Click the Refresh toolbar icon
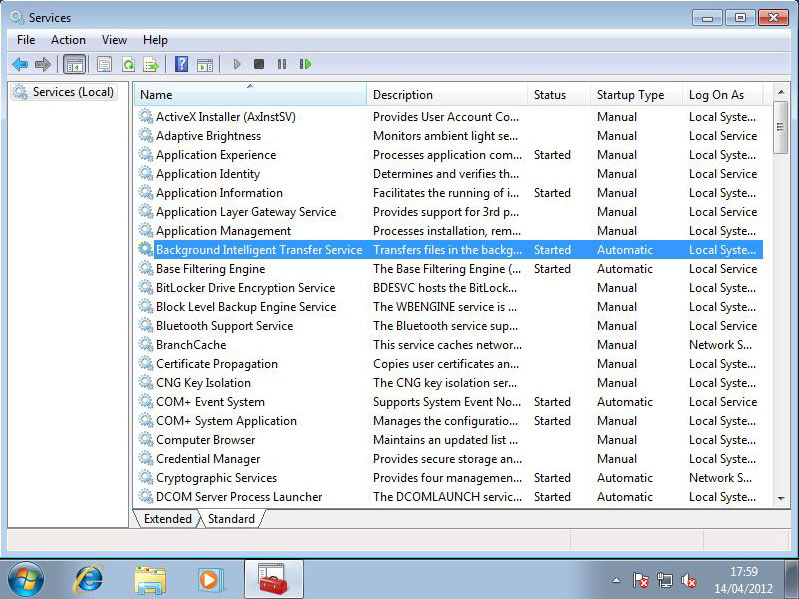 tap(128, 65)
